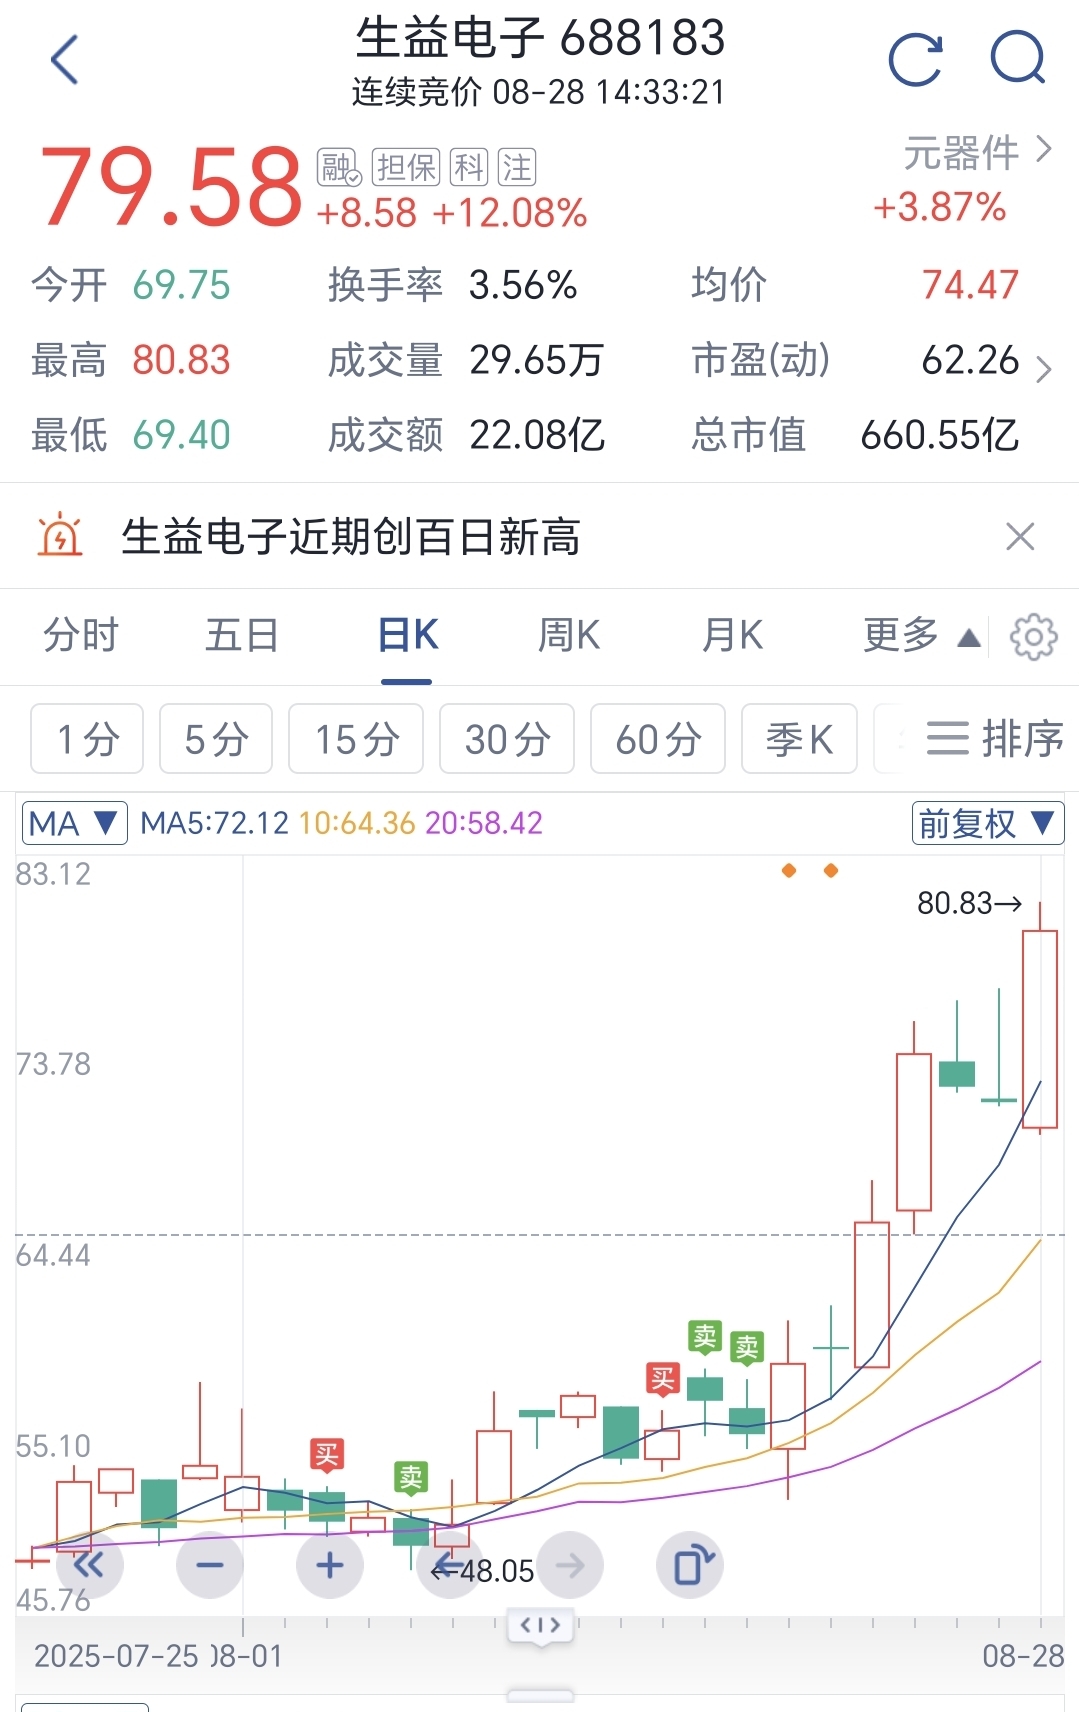
Task: Tap the back arrow icon
Action: (x=64, y=60)
